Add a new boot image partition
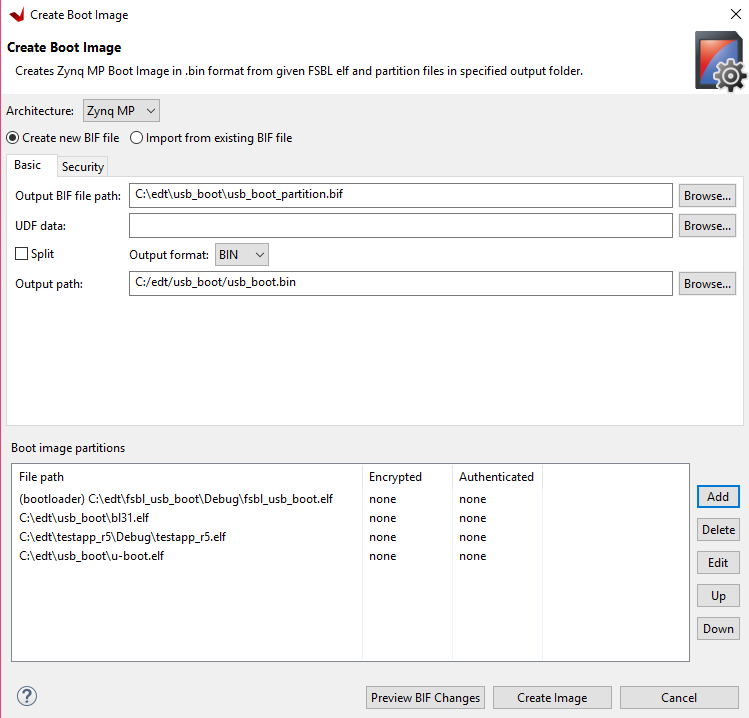The image size is (749, 718). click(x=718, y=497)
